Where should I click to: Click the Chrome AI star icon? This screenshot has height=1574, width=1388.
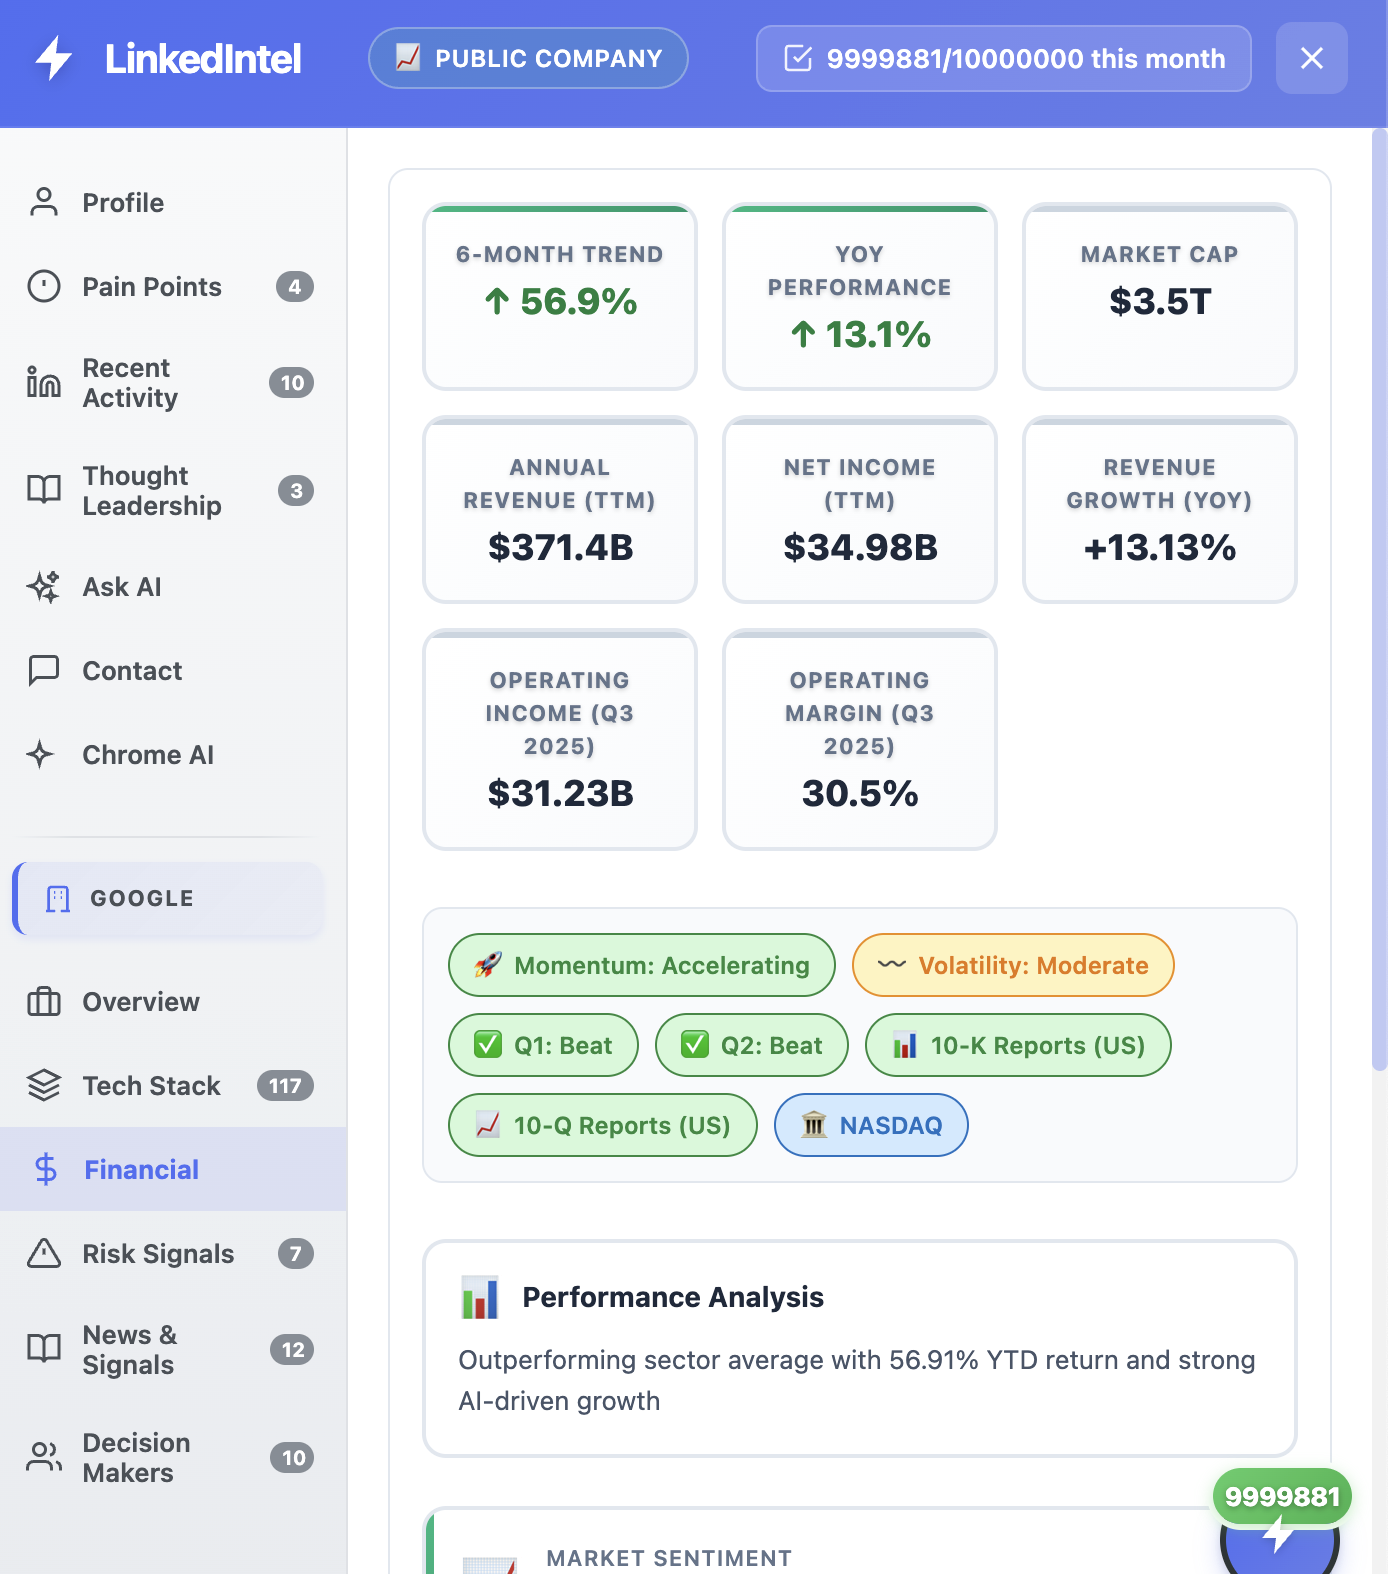tap(40, 754)
